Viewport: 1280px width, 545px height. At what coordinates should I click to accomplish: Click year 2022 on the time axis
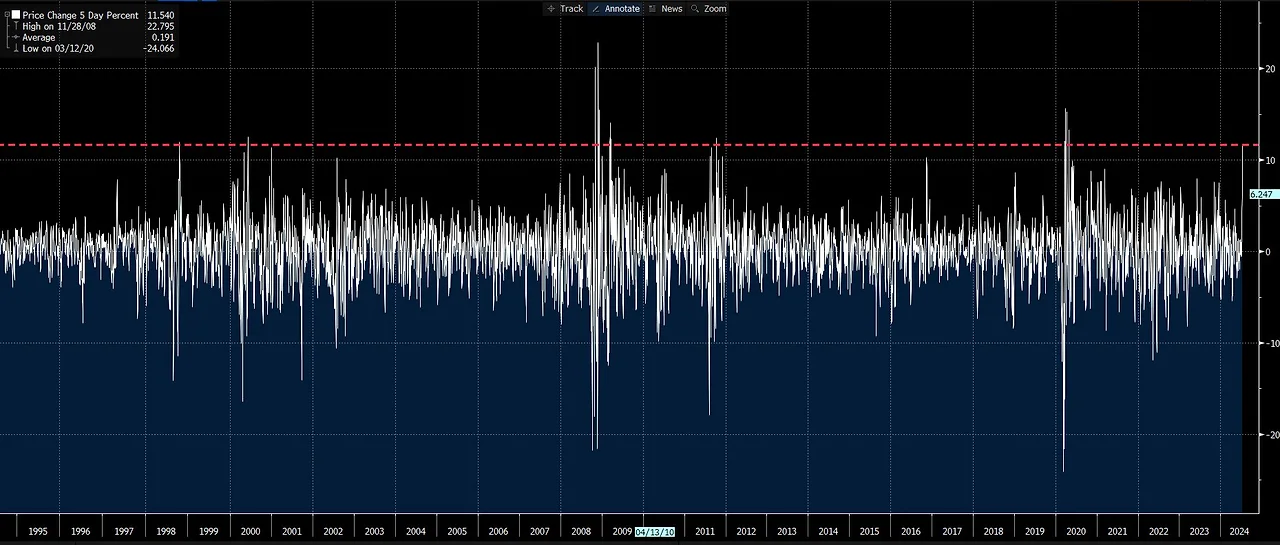1158,532
